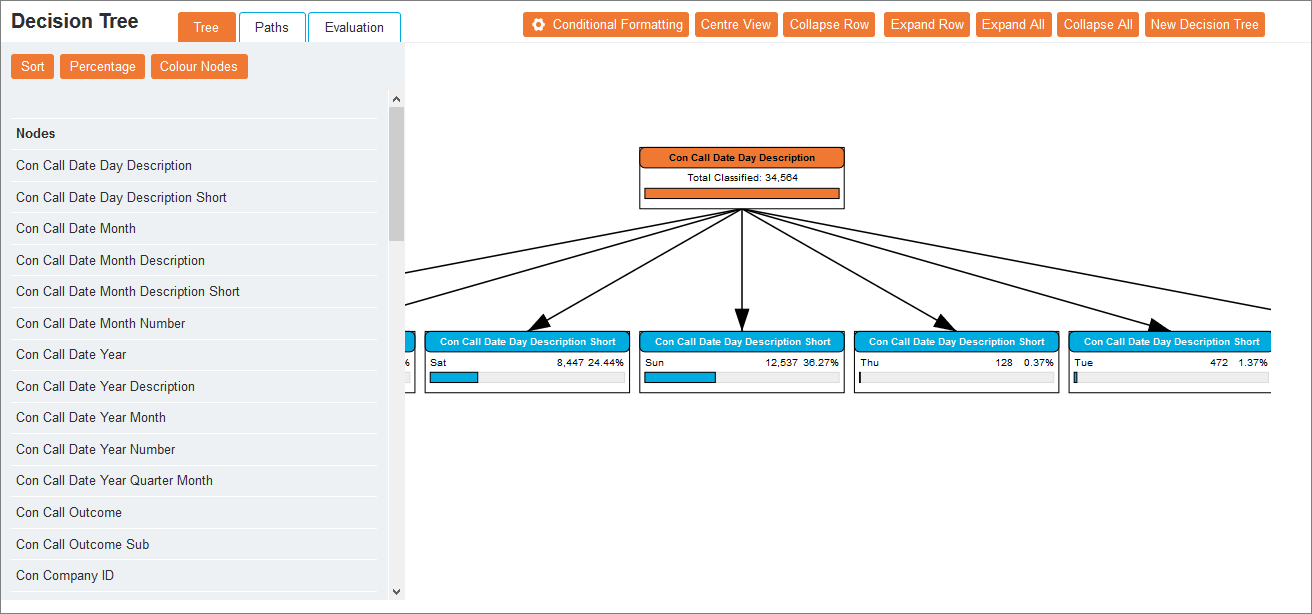Select 'Con Call Date Month' node entry
Image resolution: width=1312 pixels, height=614 pixels.
196,229
